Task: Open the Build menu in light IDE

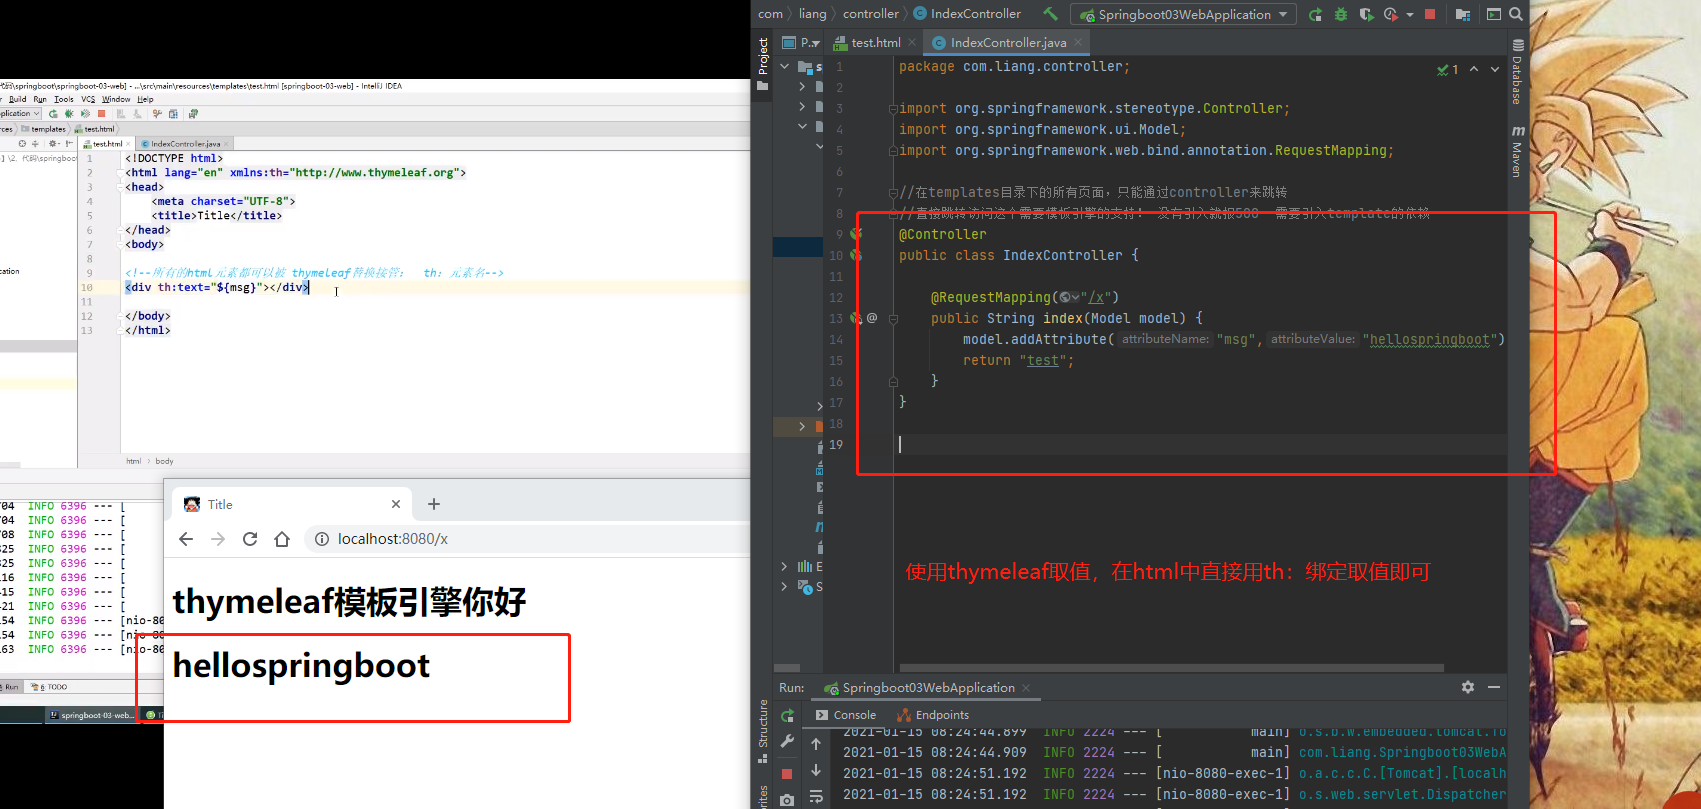Action: (x=18, y=99)
